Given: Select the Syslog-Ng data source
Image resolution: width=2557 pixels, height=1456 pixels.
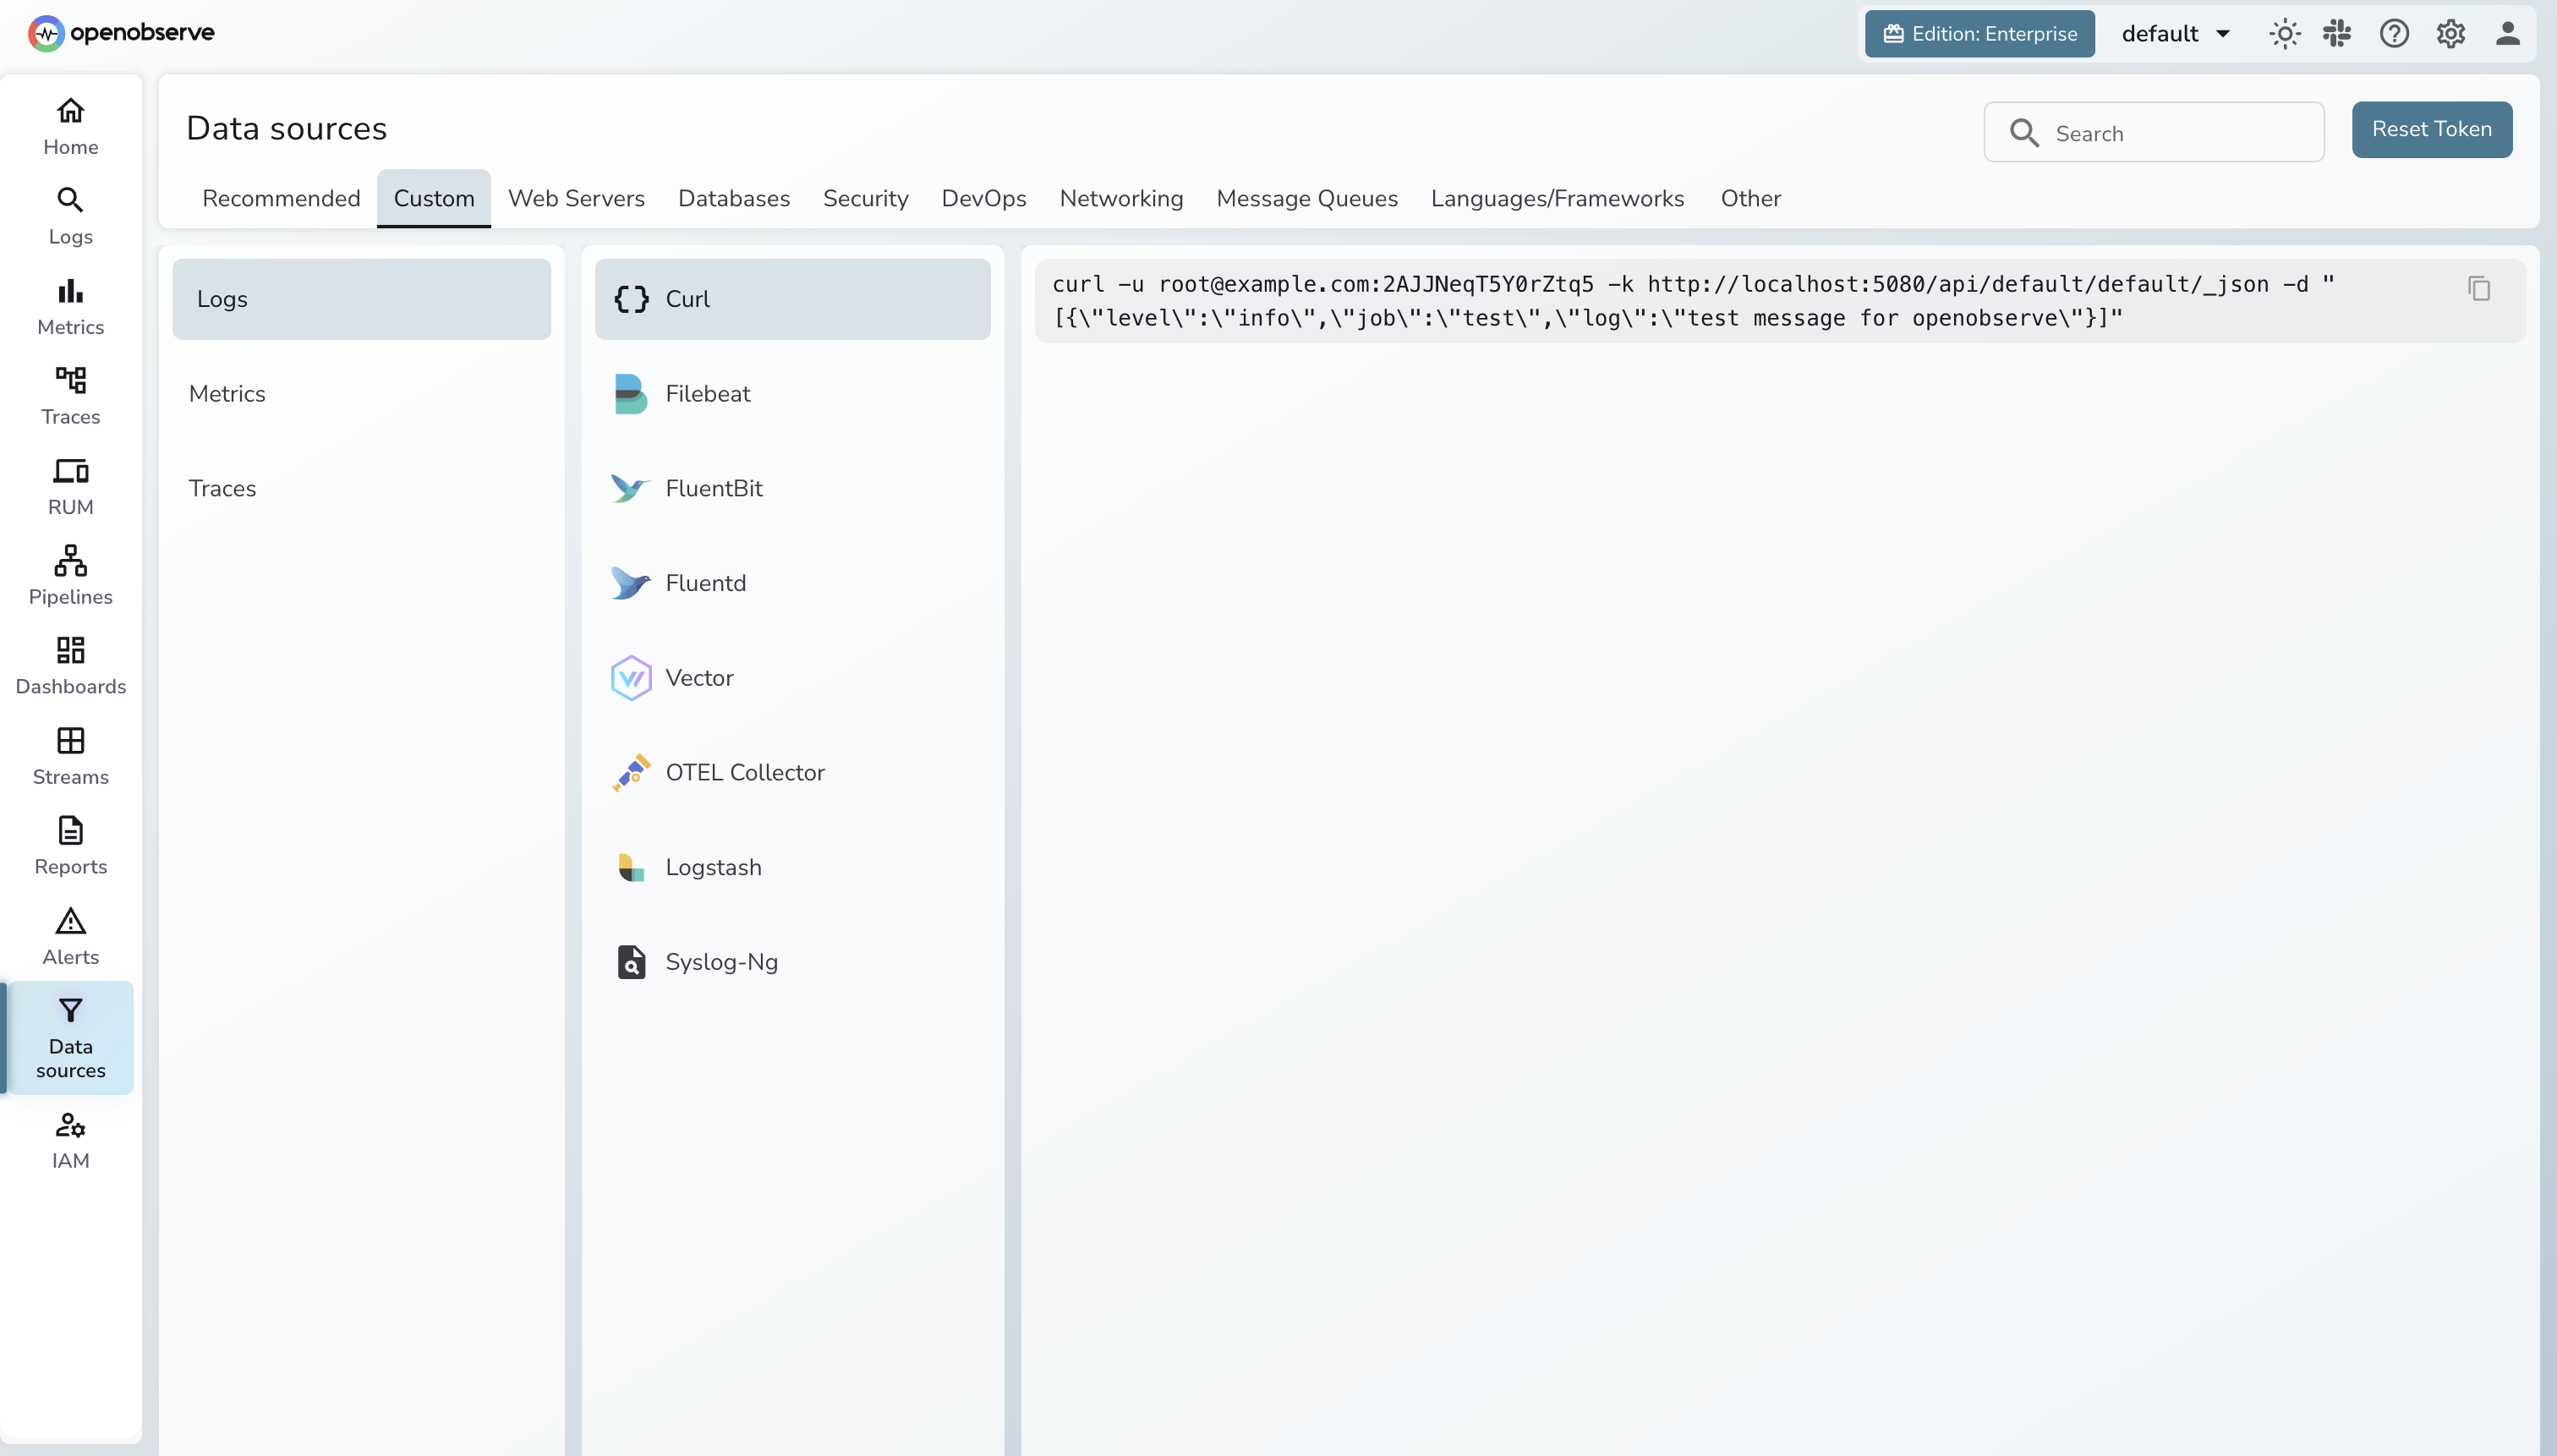Looking at the screenshot, I should tap(722, 961).
